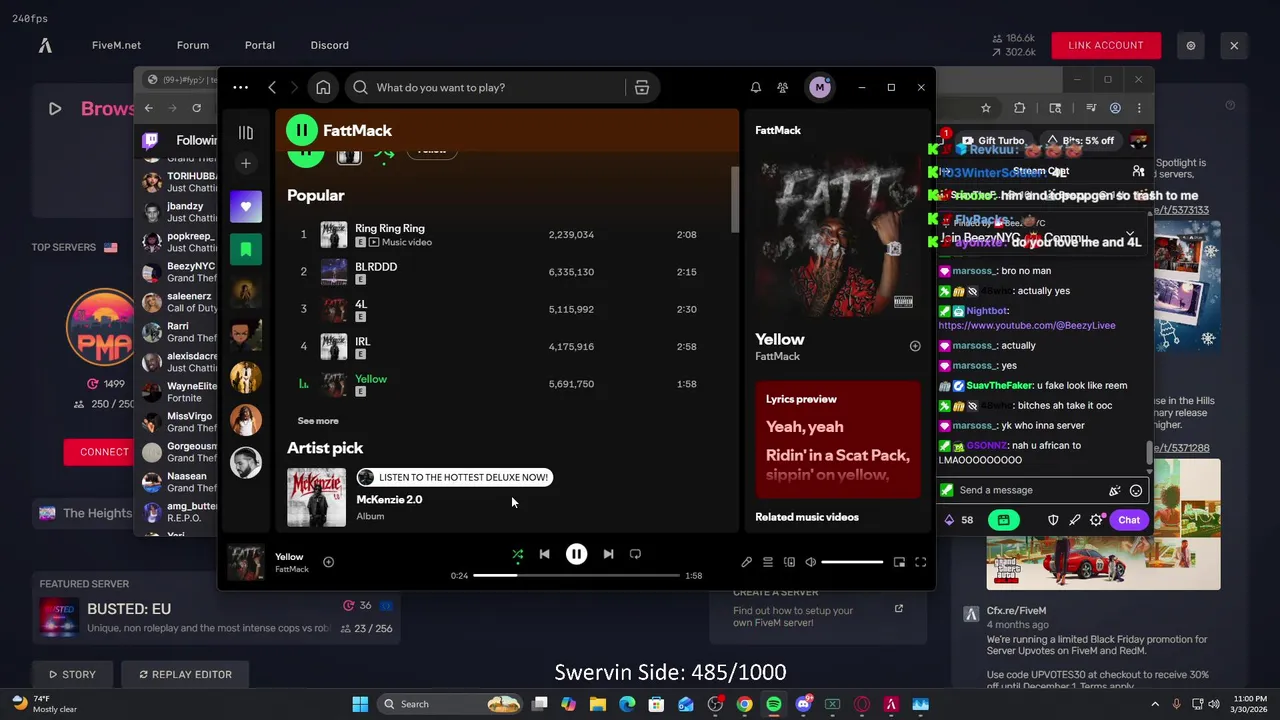Skip to next track
This screenshot has height=720, width=1280.
[608, 554]
